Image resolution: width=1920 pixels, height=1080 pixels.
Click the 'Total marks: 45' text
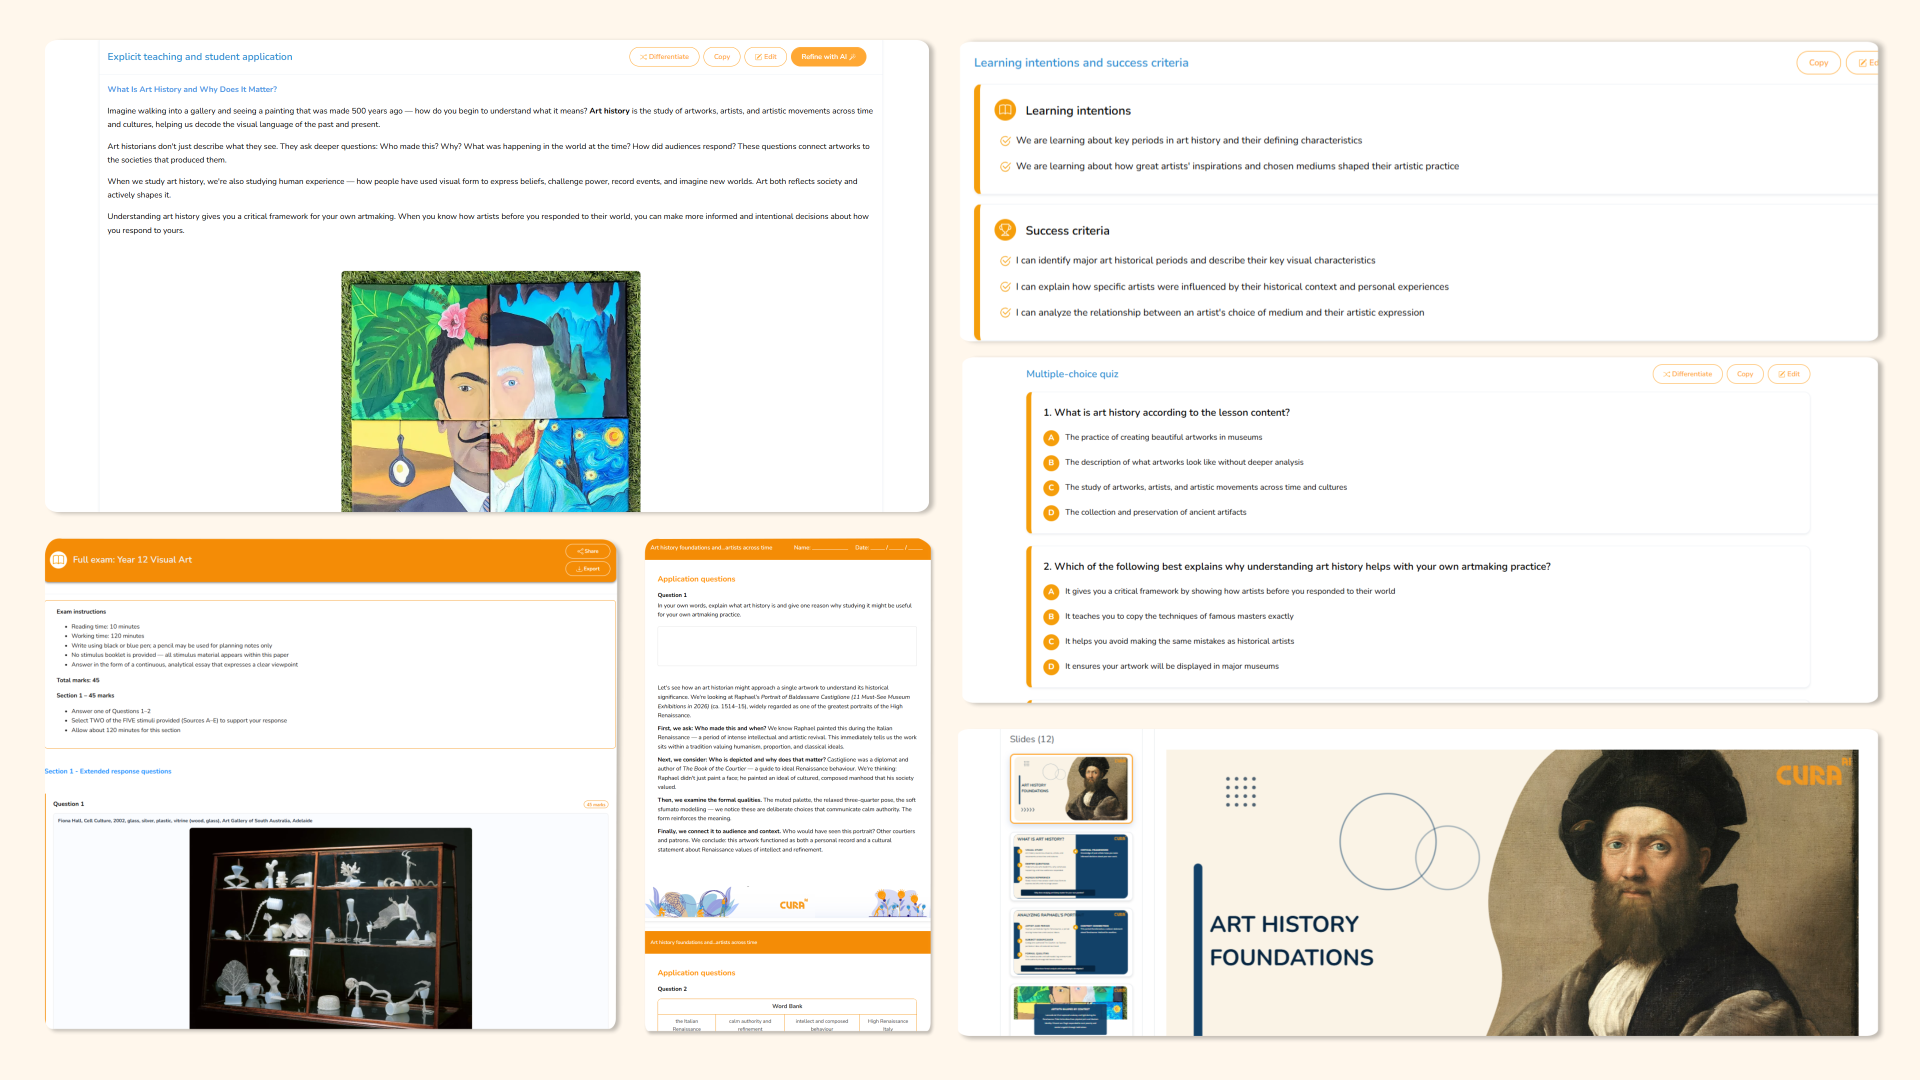[78, 680]
